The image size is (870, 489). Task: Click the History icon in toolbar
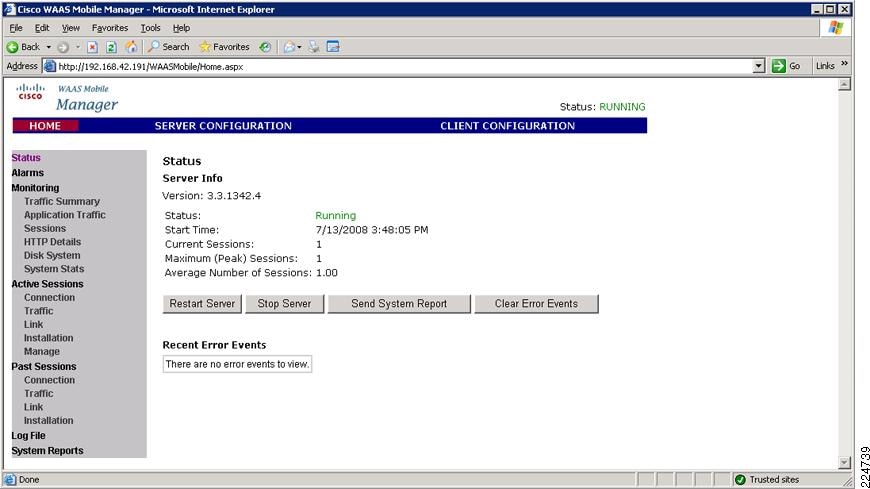[265, 47]
